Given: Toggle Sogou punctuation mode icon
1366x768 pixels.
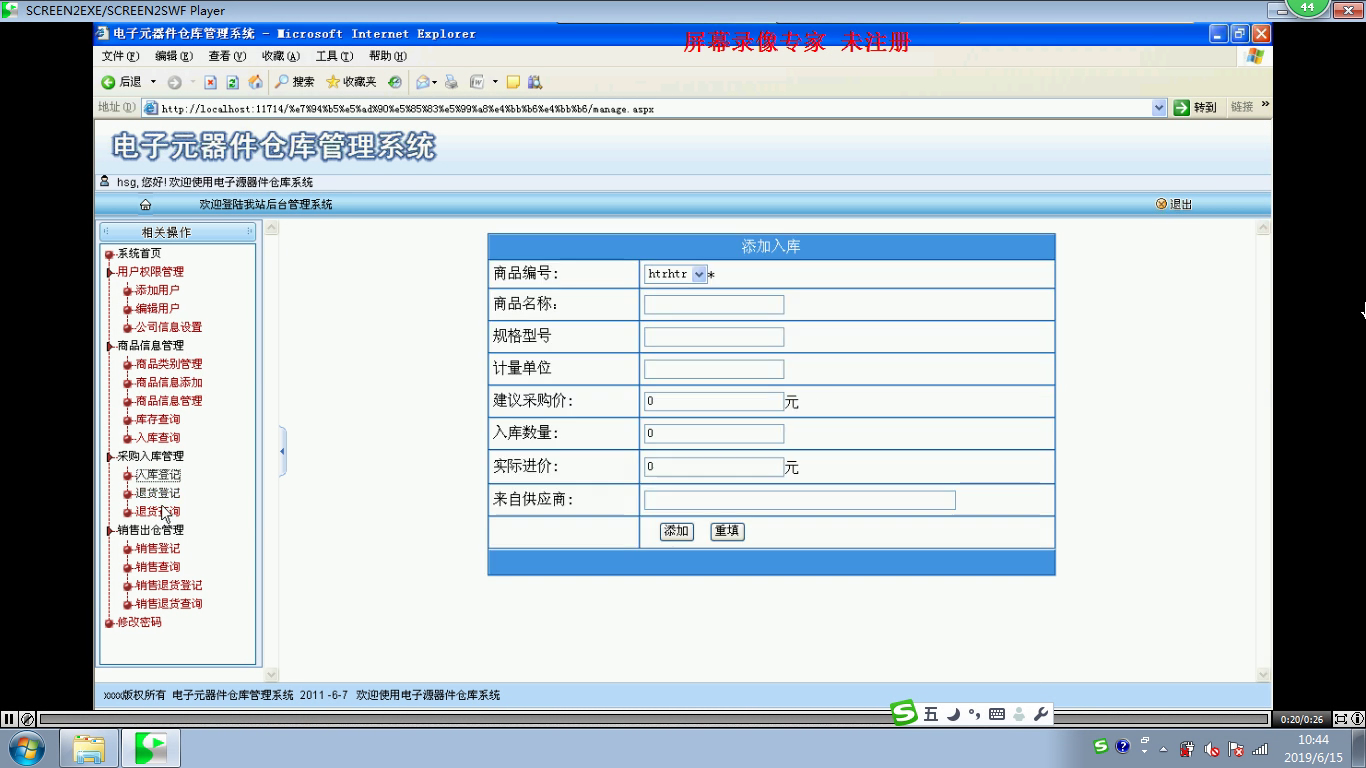Looking at the screenshot, I should [x=974, y=714].
